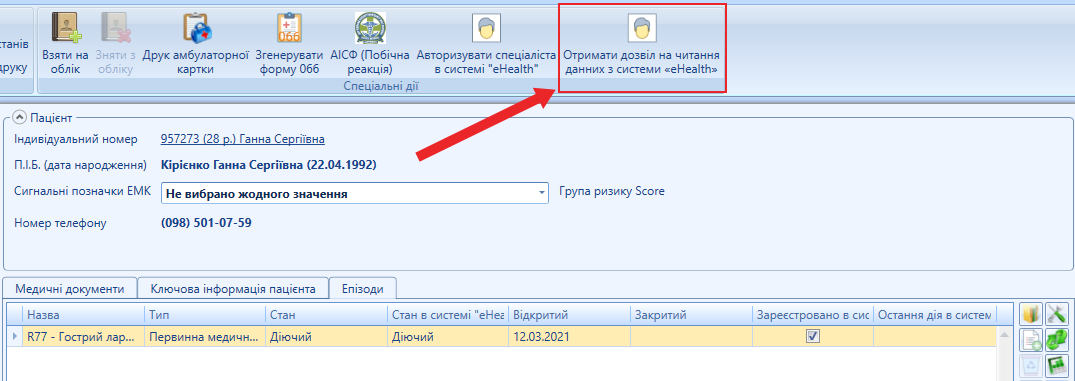This screenshot has width=1075, height=381.
Task: Click 'Група ризику Score' label
Action: [612, 191]
